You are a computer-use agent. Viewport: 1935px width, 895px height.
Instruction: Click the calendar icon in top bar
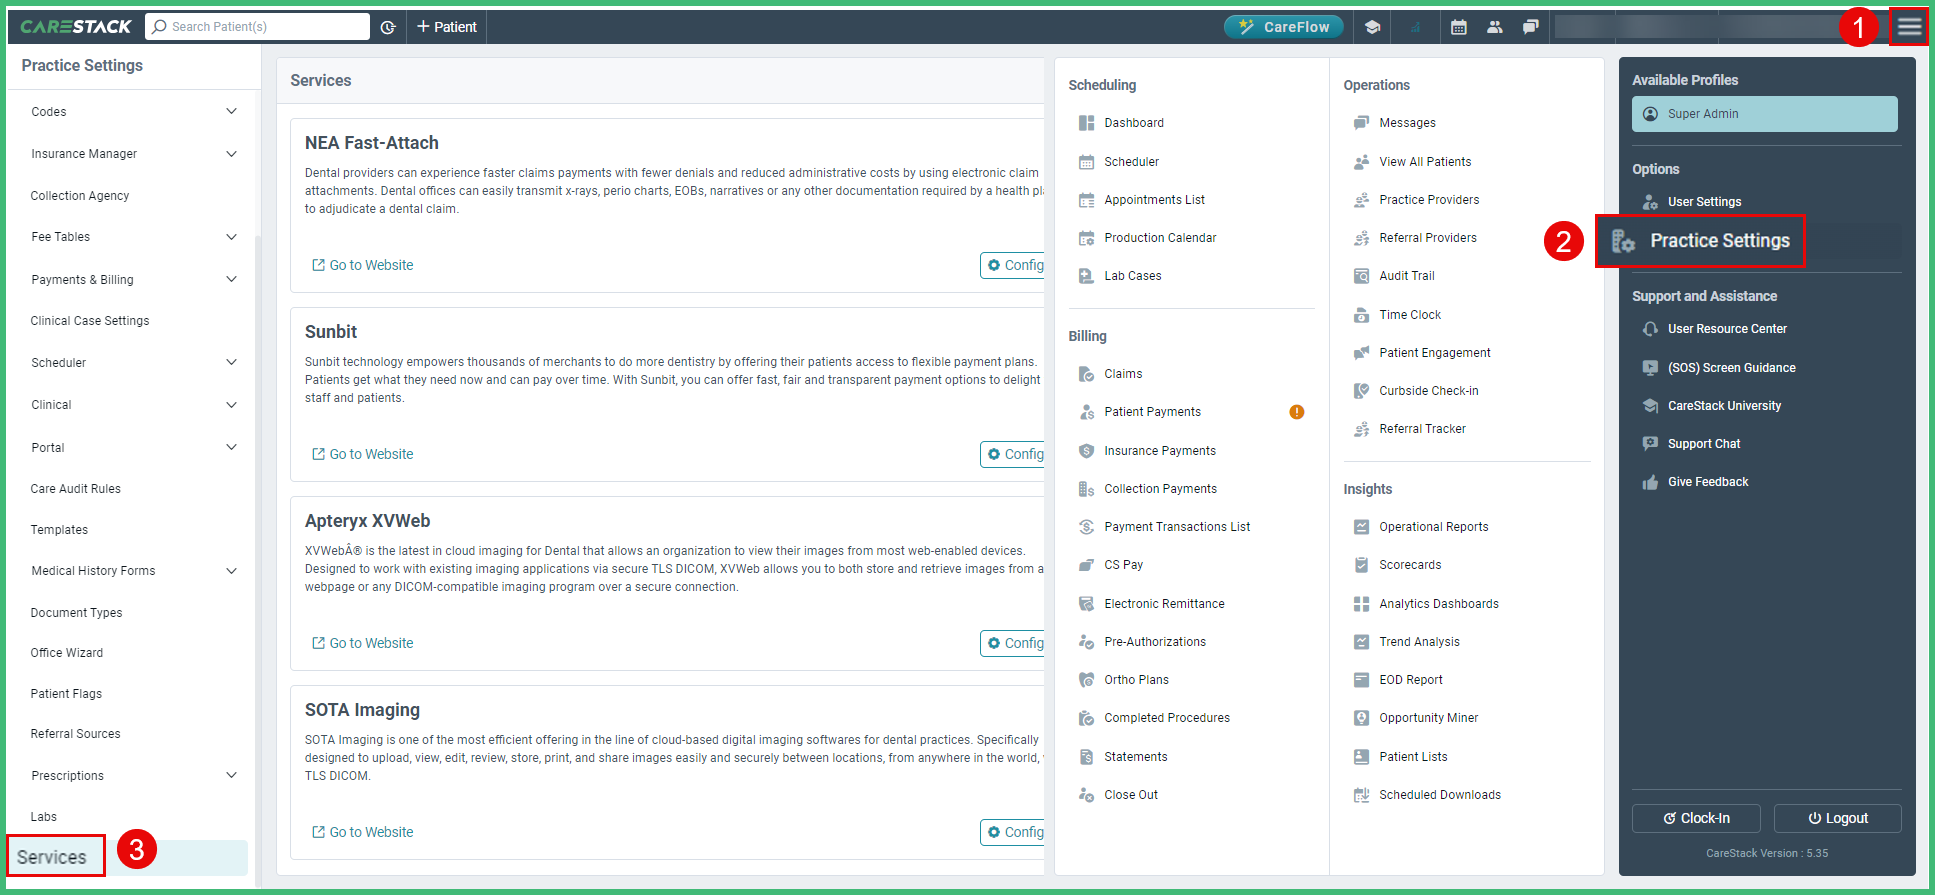[1459, 27]
